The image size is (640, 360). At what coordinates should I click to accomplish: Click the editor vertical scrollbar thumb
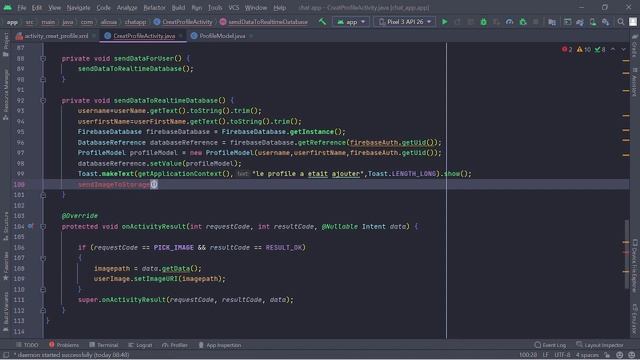click(627, 255)
